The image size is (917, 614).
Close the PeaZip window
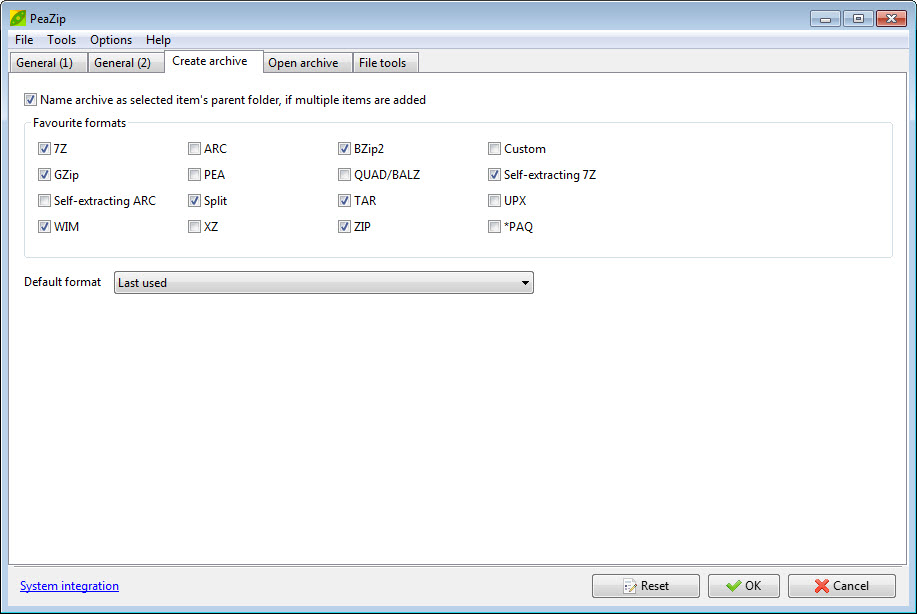[x=891, y=19]
